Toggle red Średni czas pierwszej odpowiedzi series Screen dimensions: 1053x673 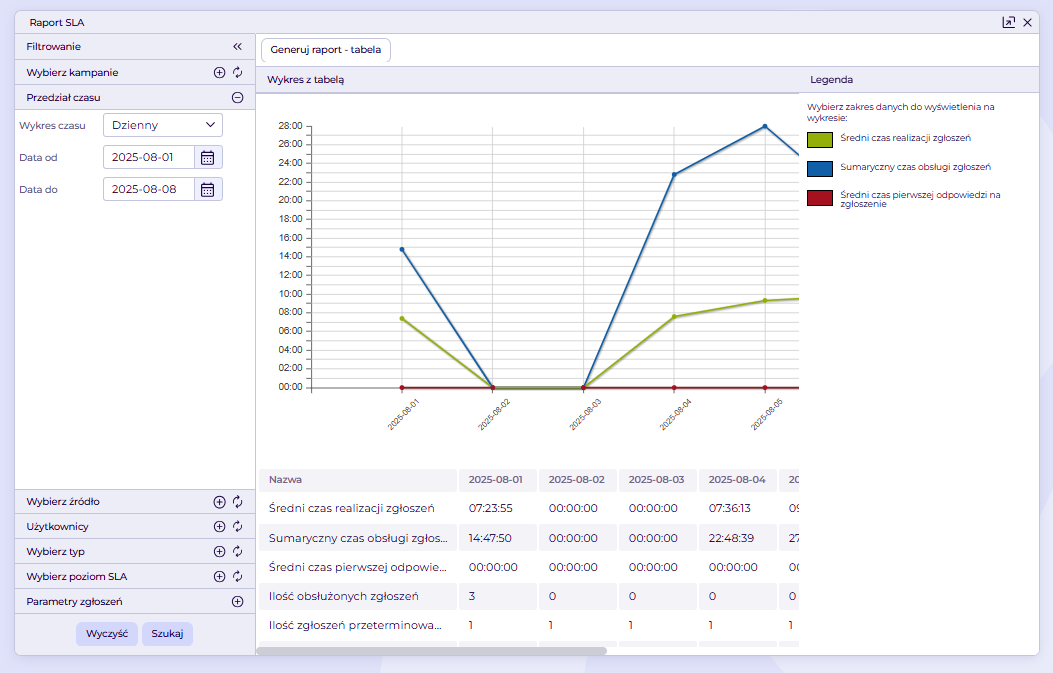point(819,198)
